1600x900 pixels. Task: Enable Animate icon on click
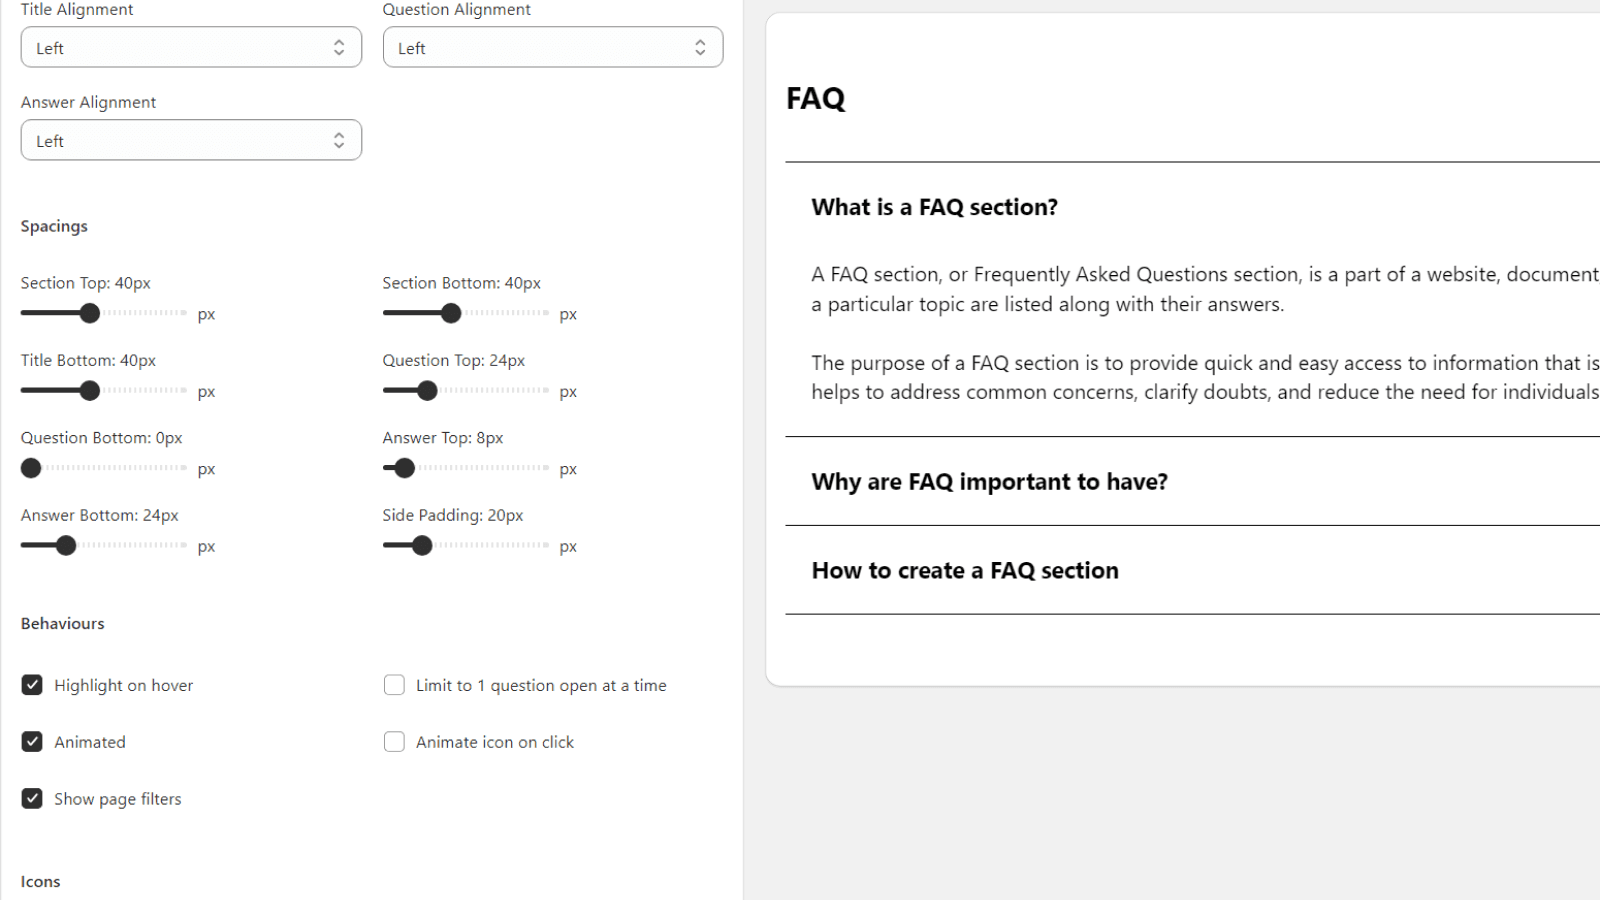394,742
